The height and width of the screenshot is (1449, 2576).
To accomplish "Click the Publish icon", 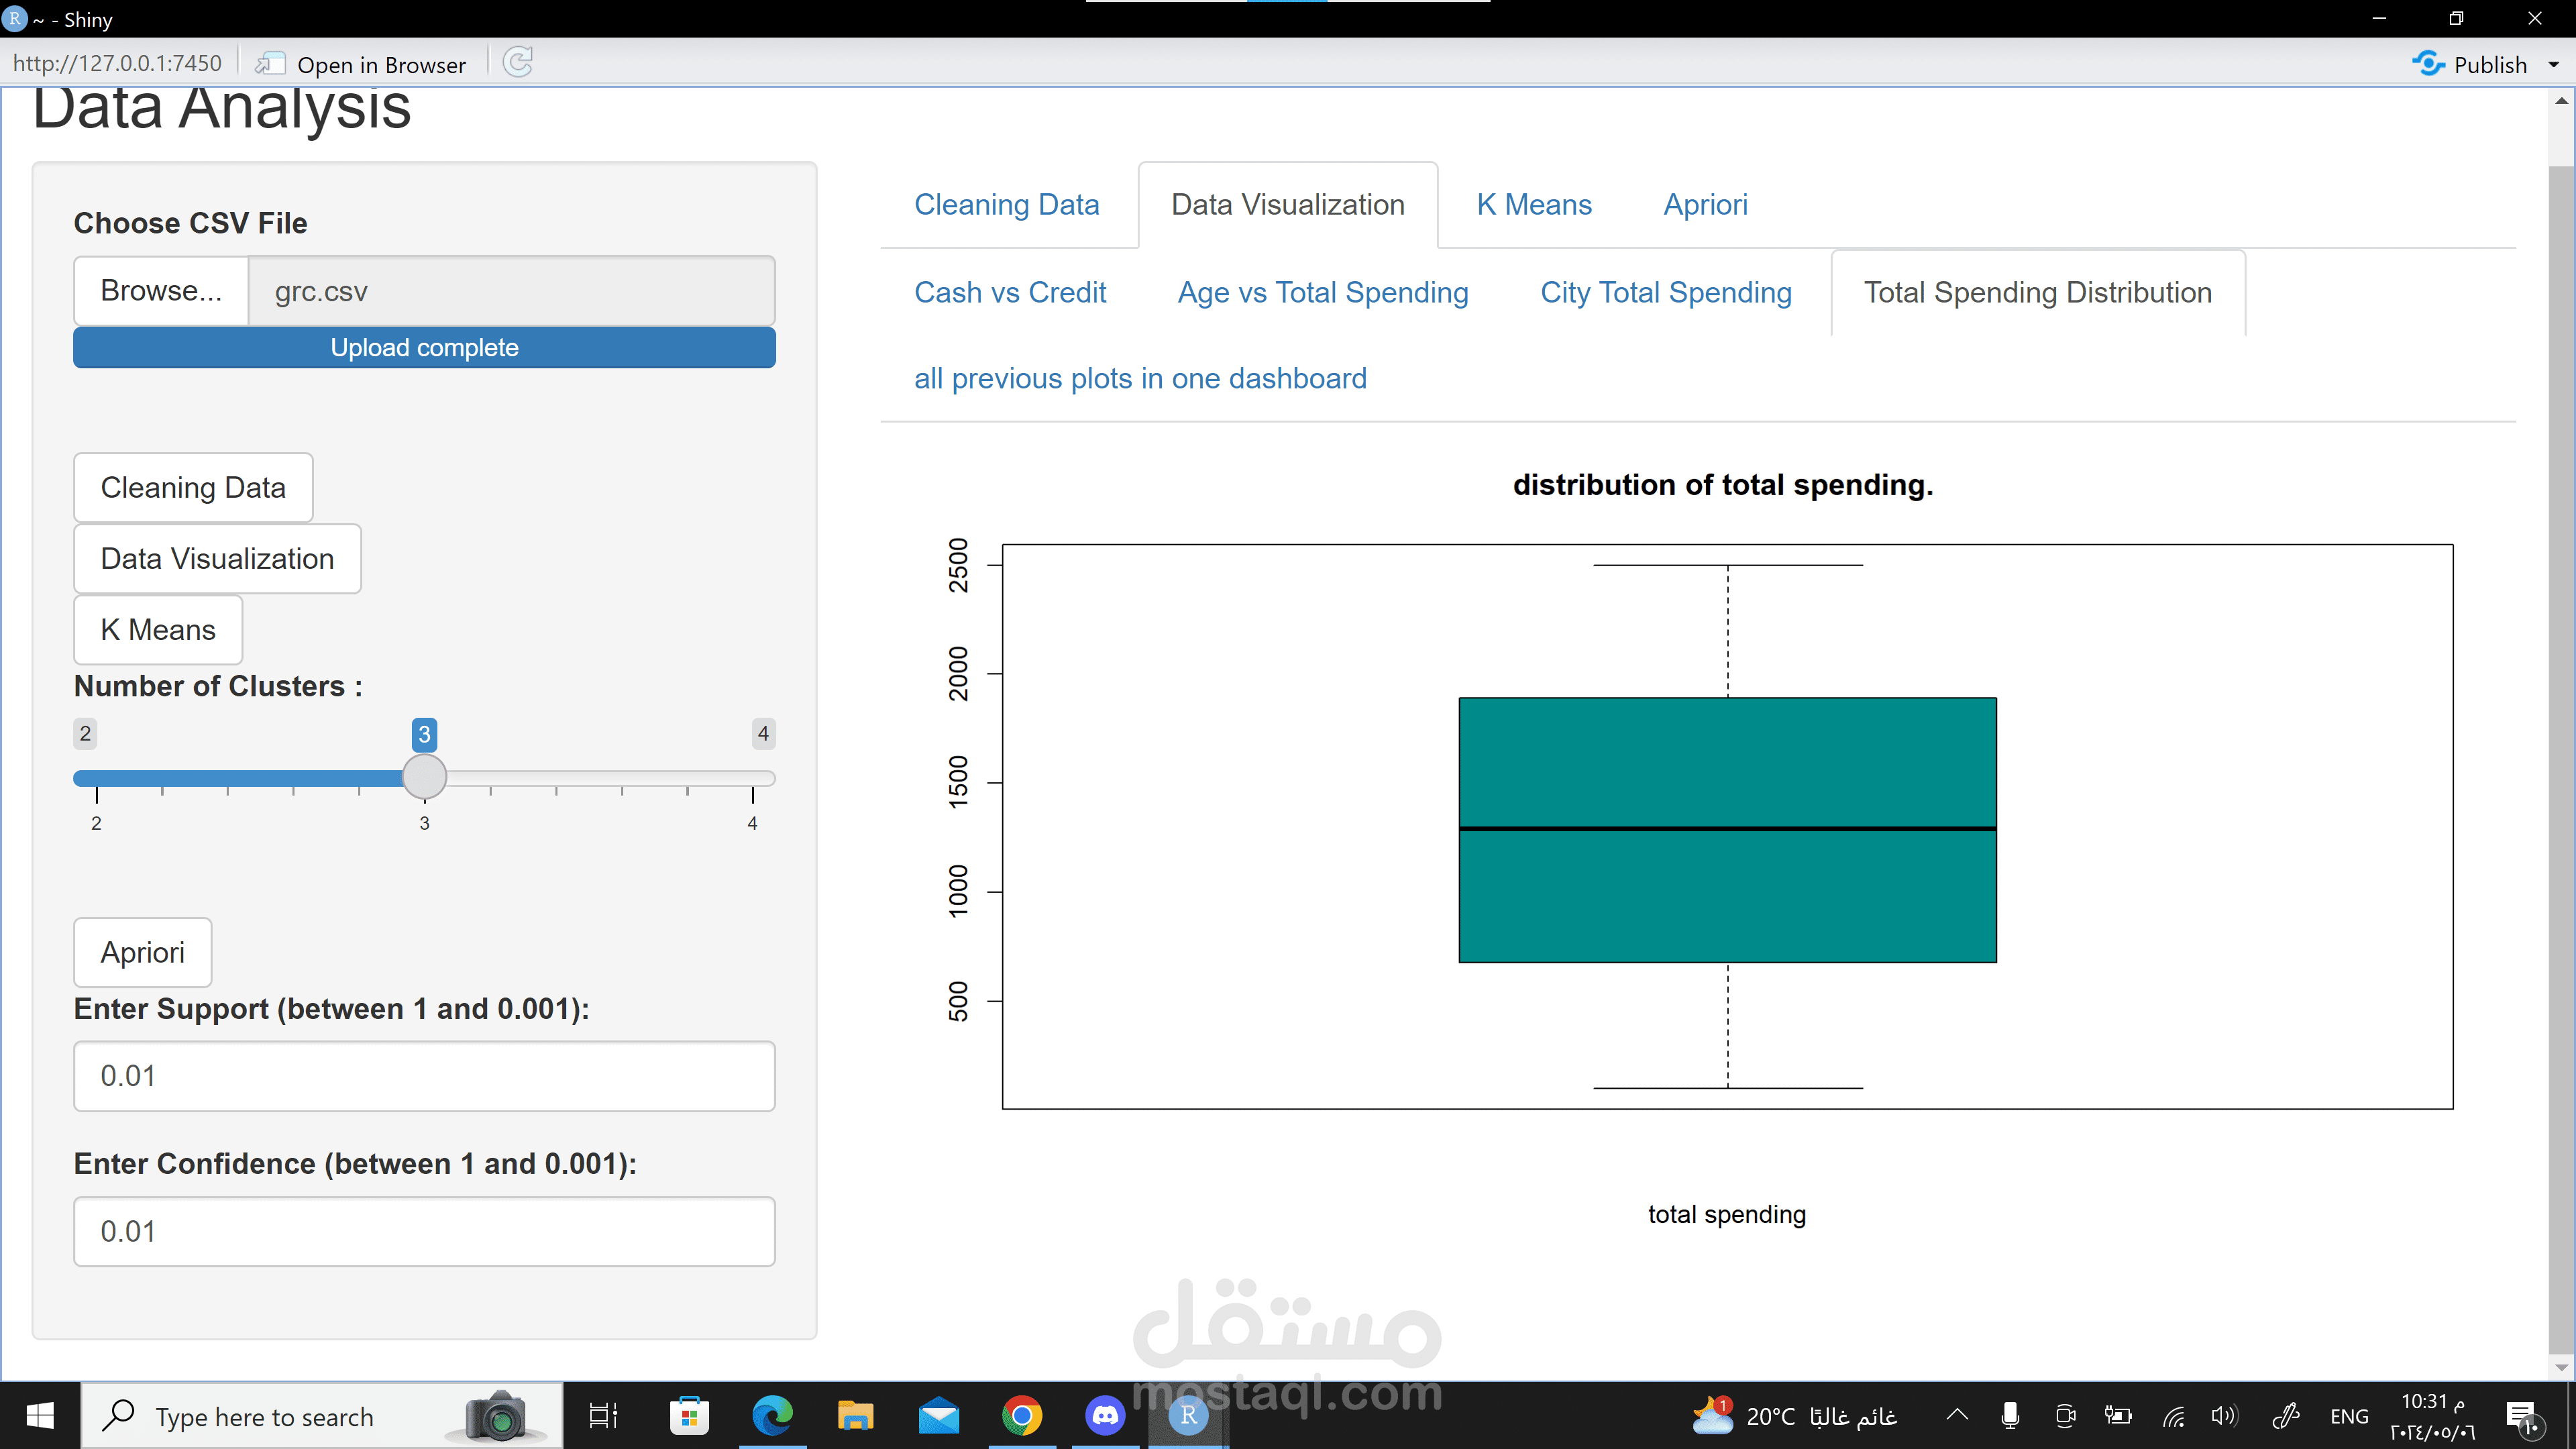I will coord(2428,64).
